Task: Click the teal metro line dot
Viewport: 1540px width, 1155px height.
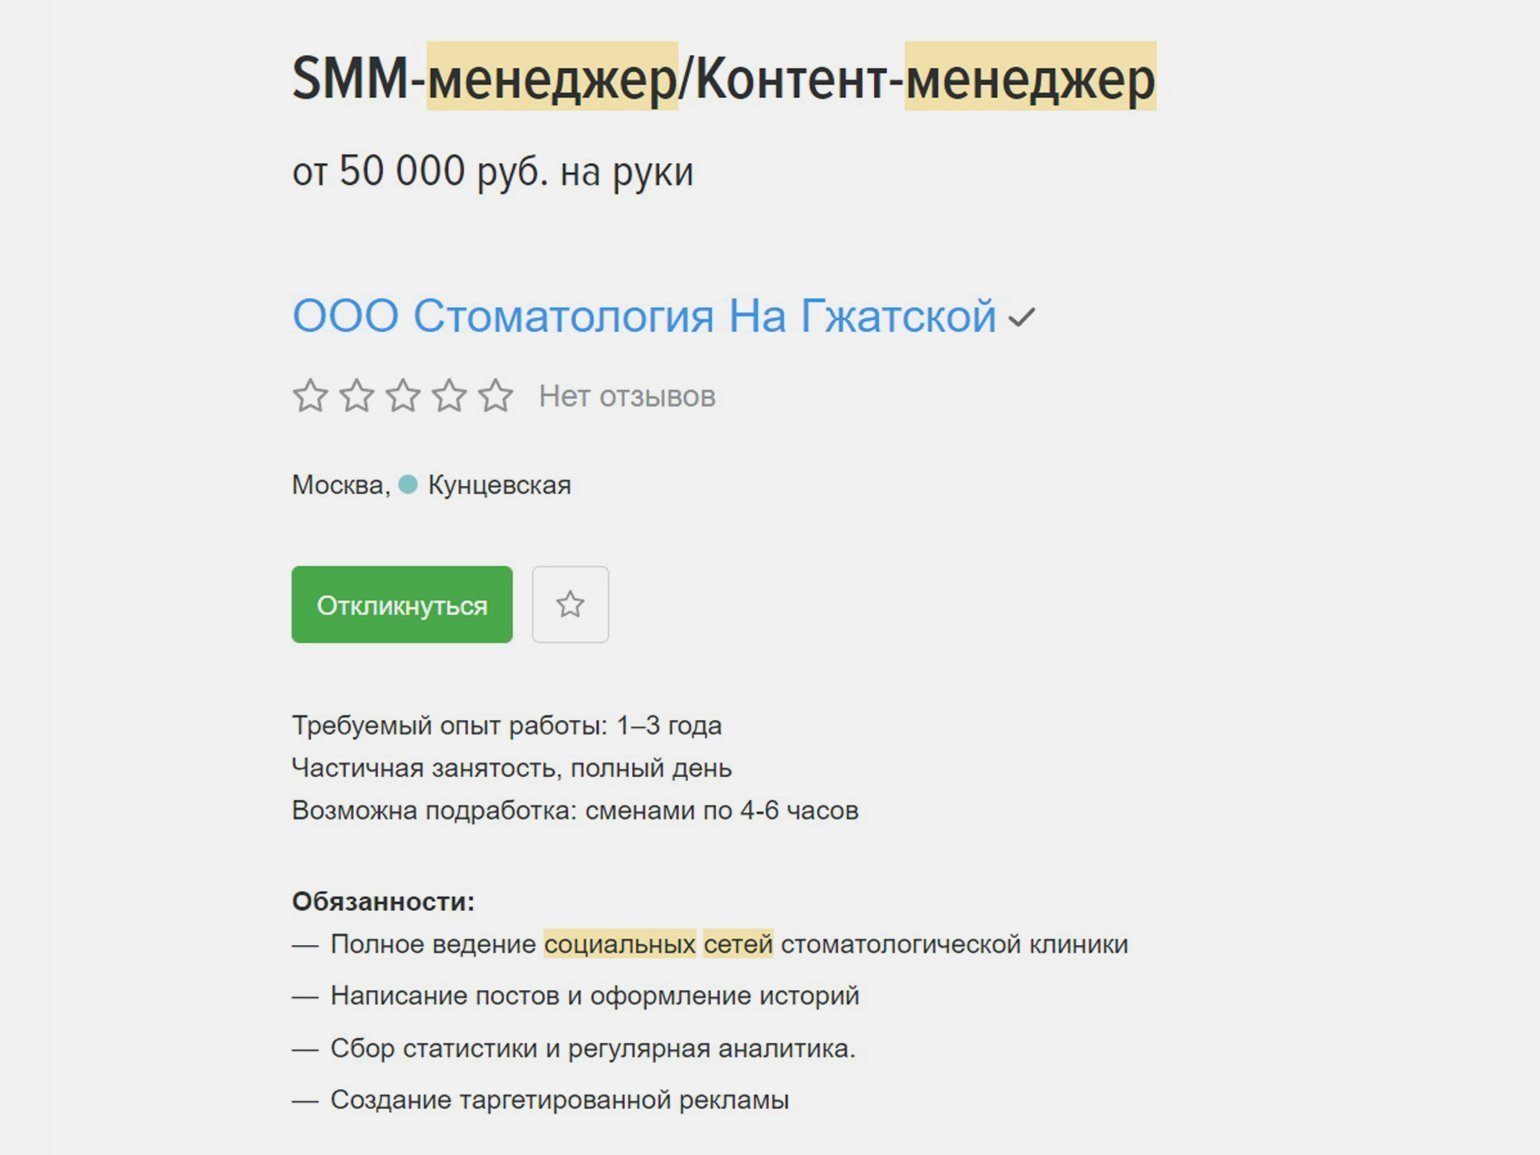Action: coord(408,485)
